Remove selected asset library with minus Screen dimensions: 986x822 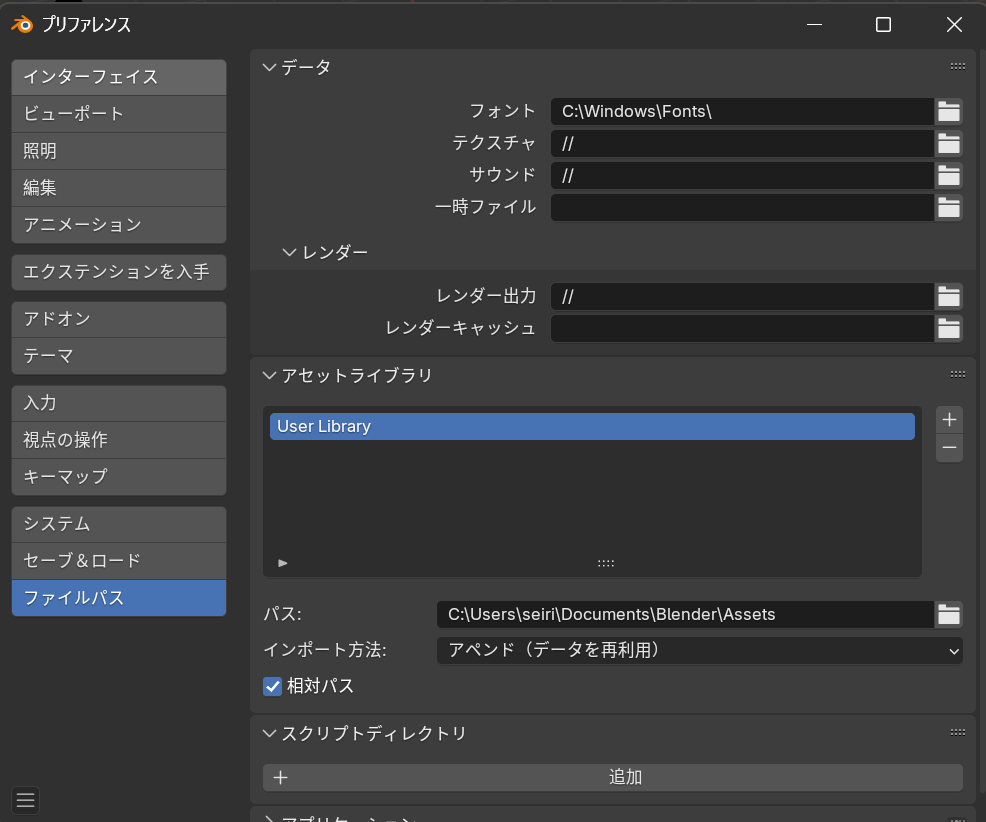[949, 448]
